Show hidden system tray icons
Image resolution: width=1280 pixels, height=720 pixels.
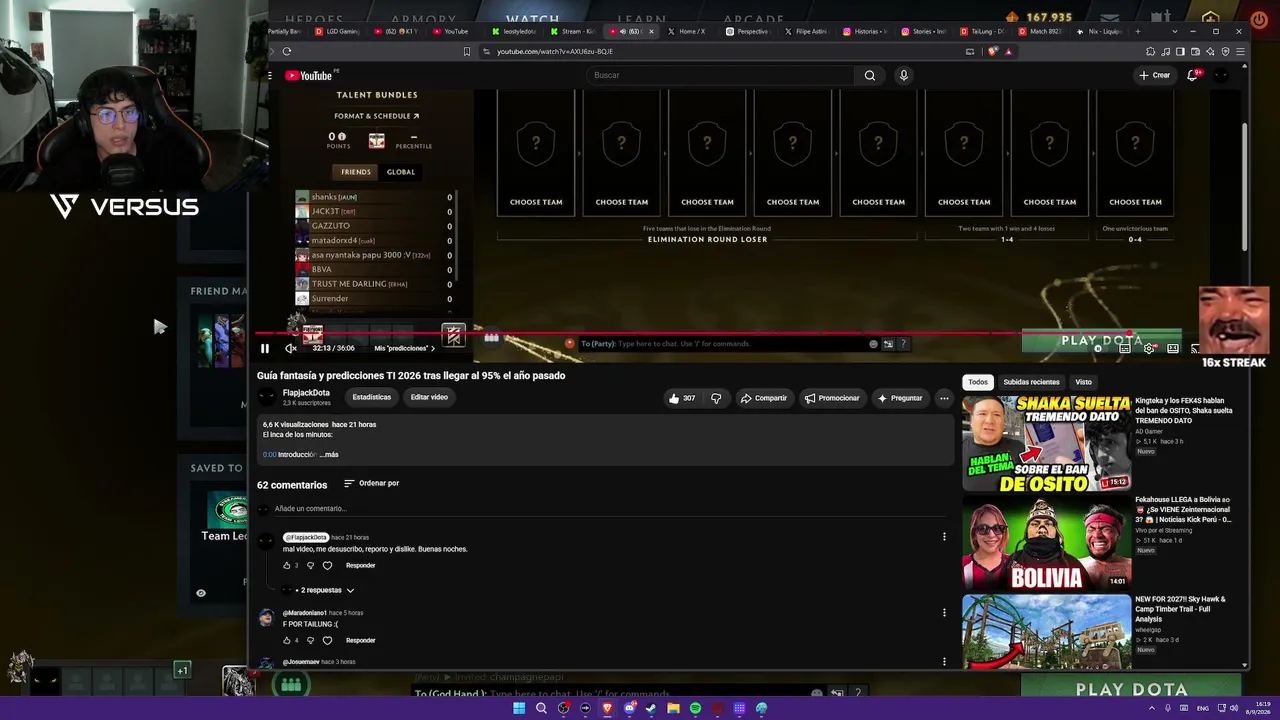1150,708
